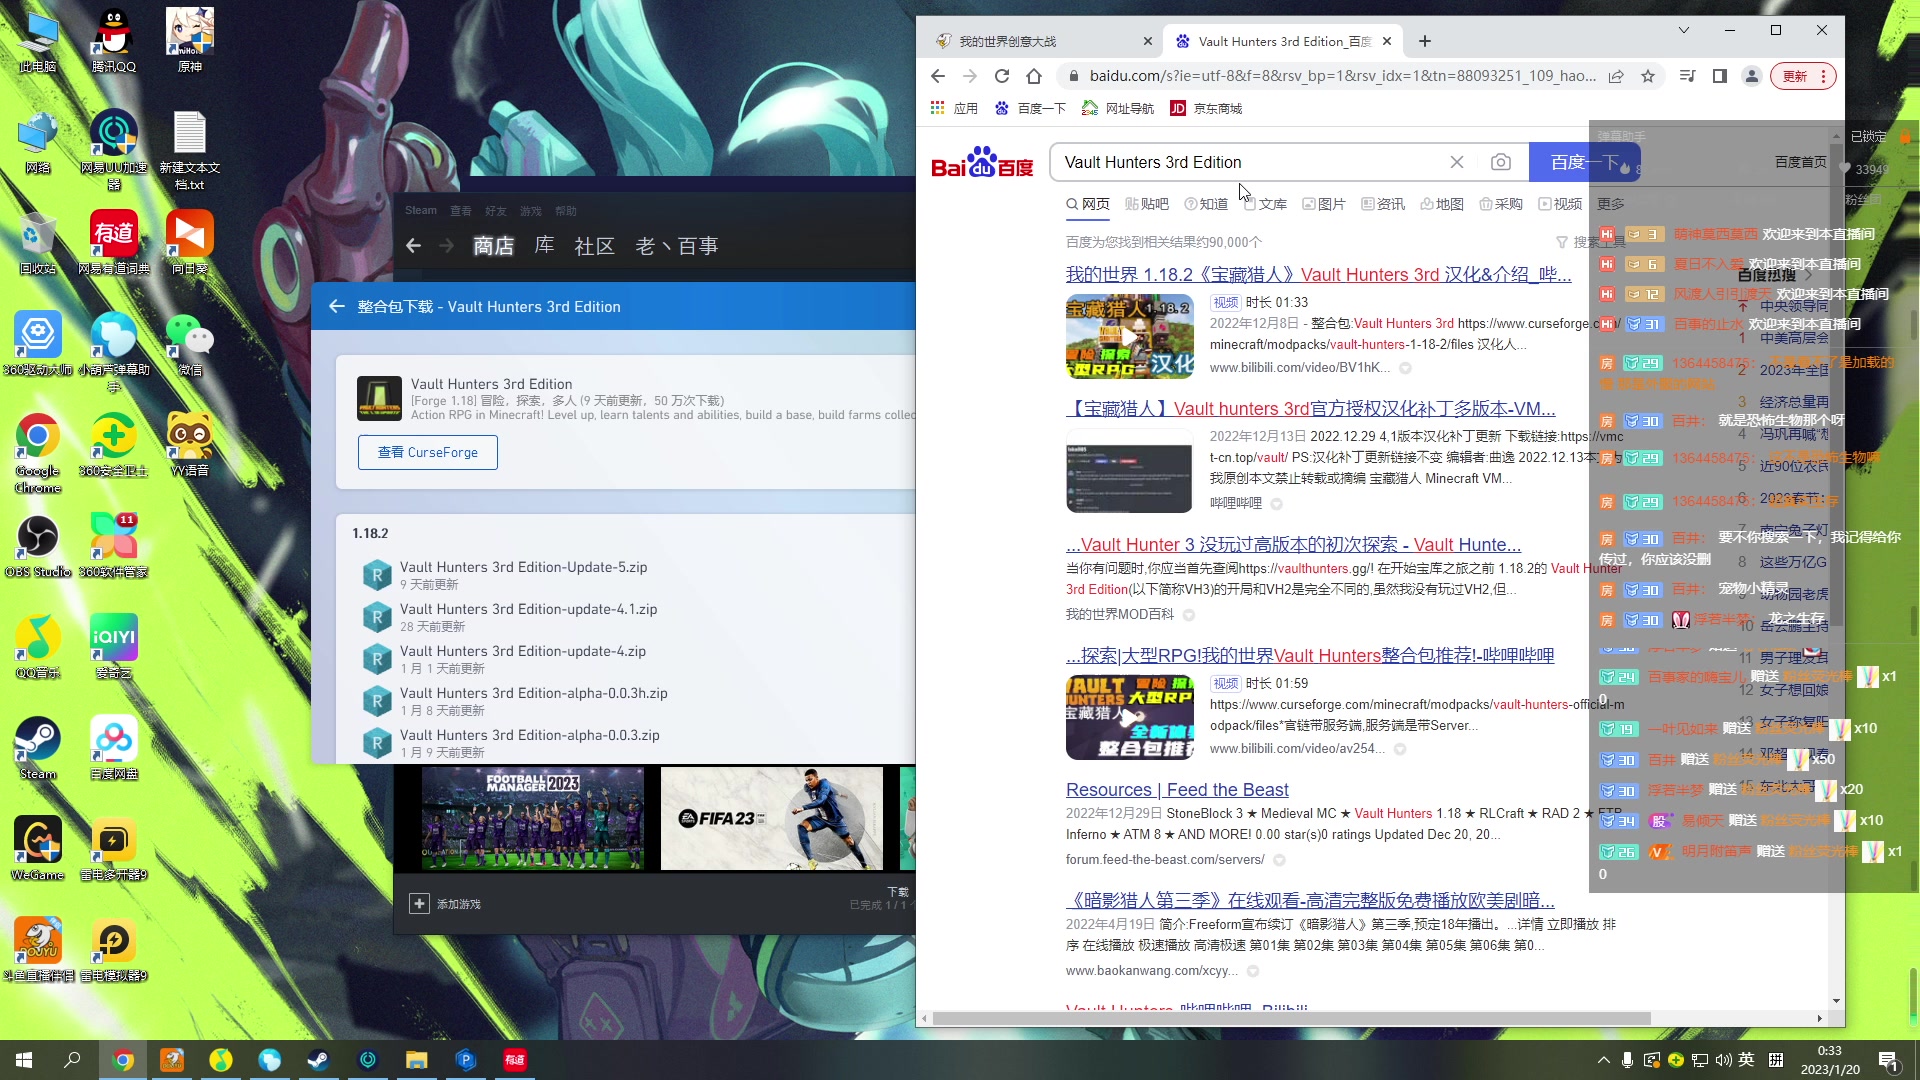
Task: Download Vault Hunters 3rd Edition-Update-5.zip
Action: click(523, 567)
